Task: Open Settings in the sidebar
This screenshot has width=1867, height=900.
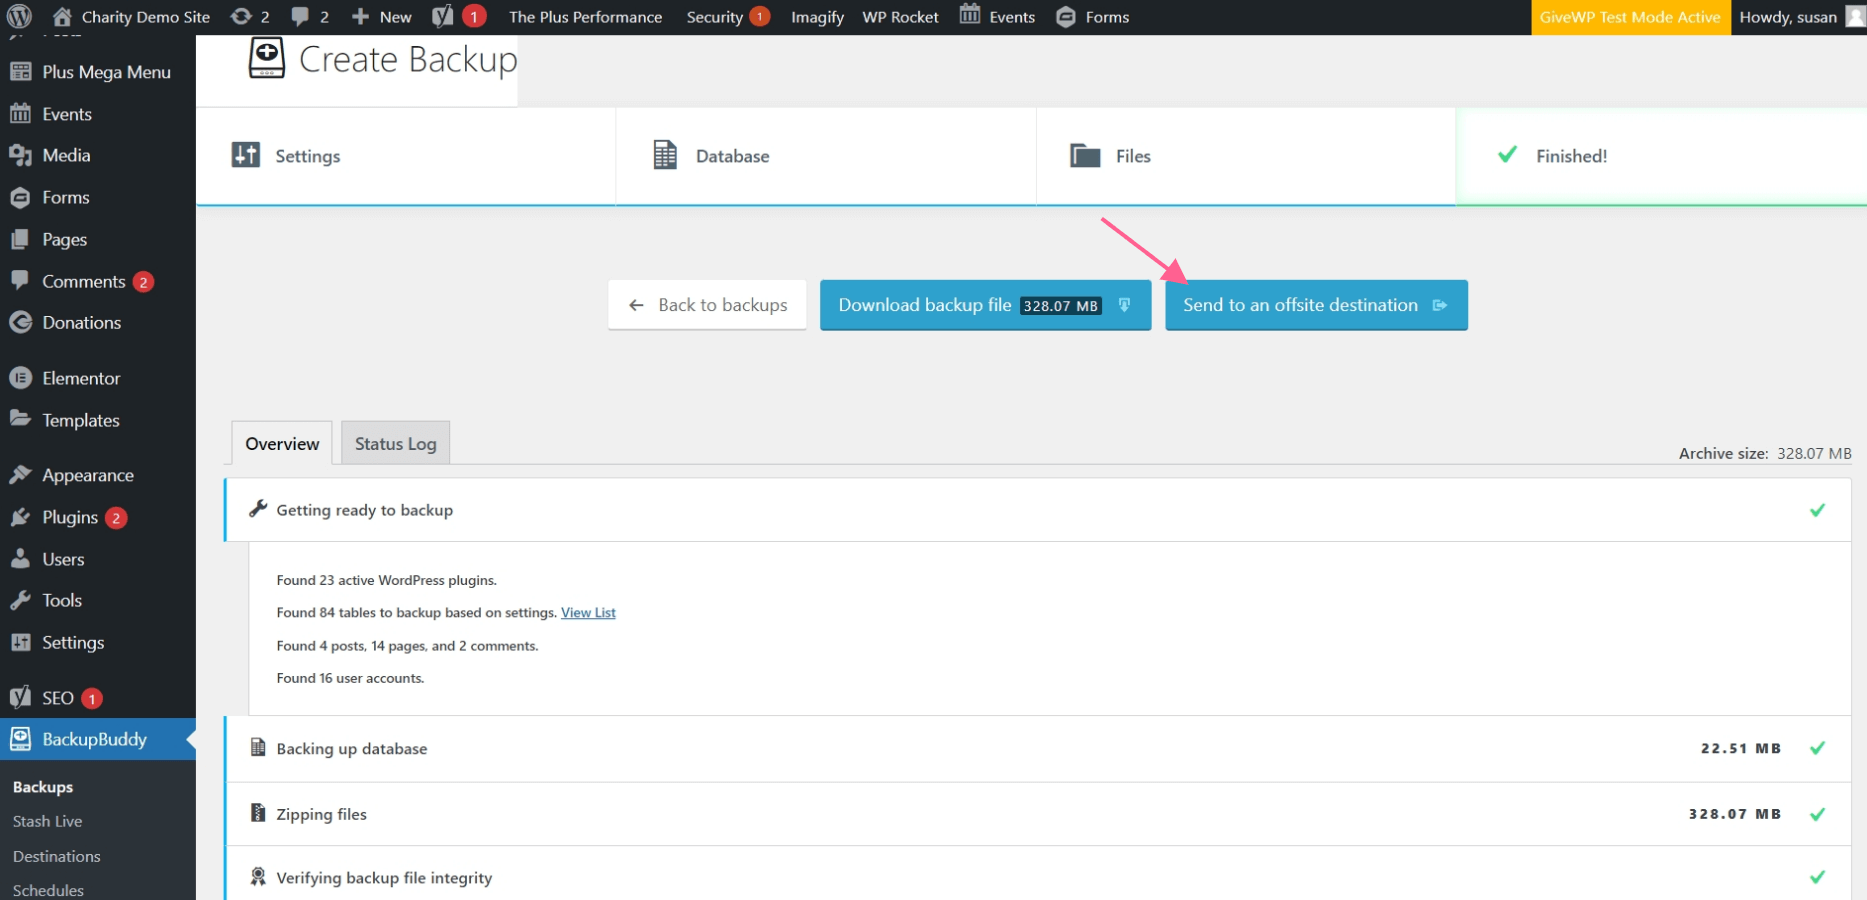Action: point(98,642)
